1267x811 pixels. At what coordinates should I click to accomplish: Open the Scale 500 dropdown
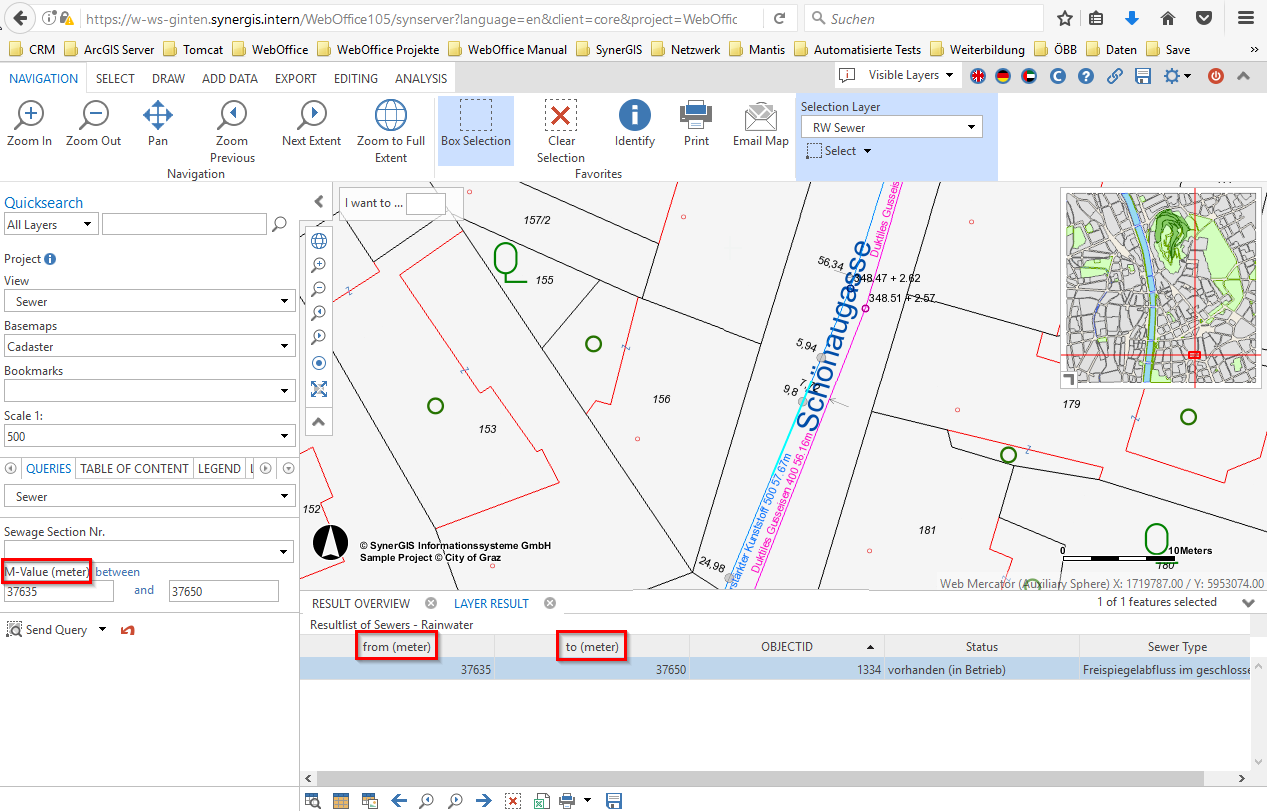tap(149, 436)
